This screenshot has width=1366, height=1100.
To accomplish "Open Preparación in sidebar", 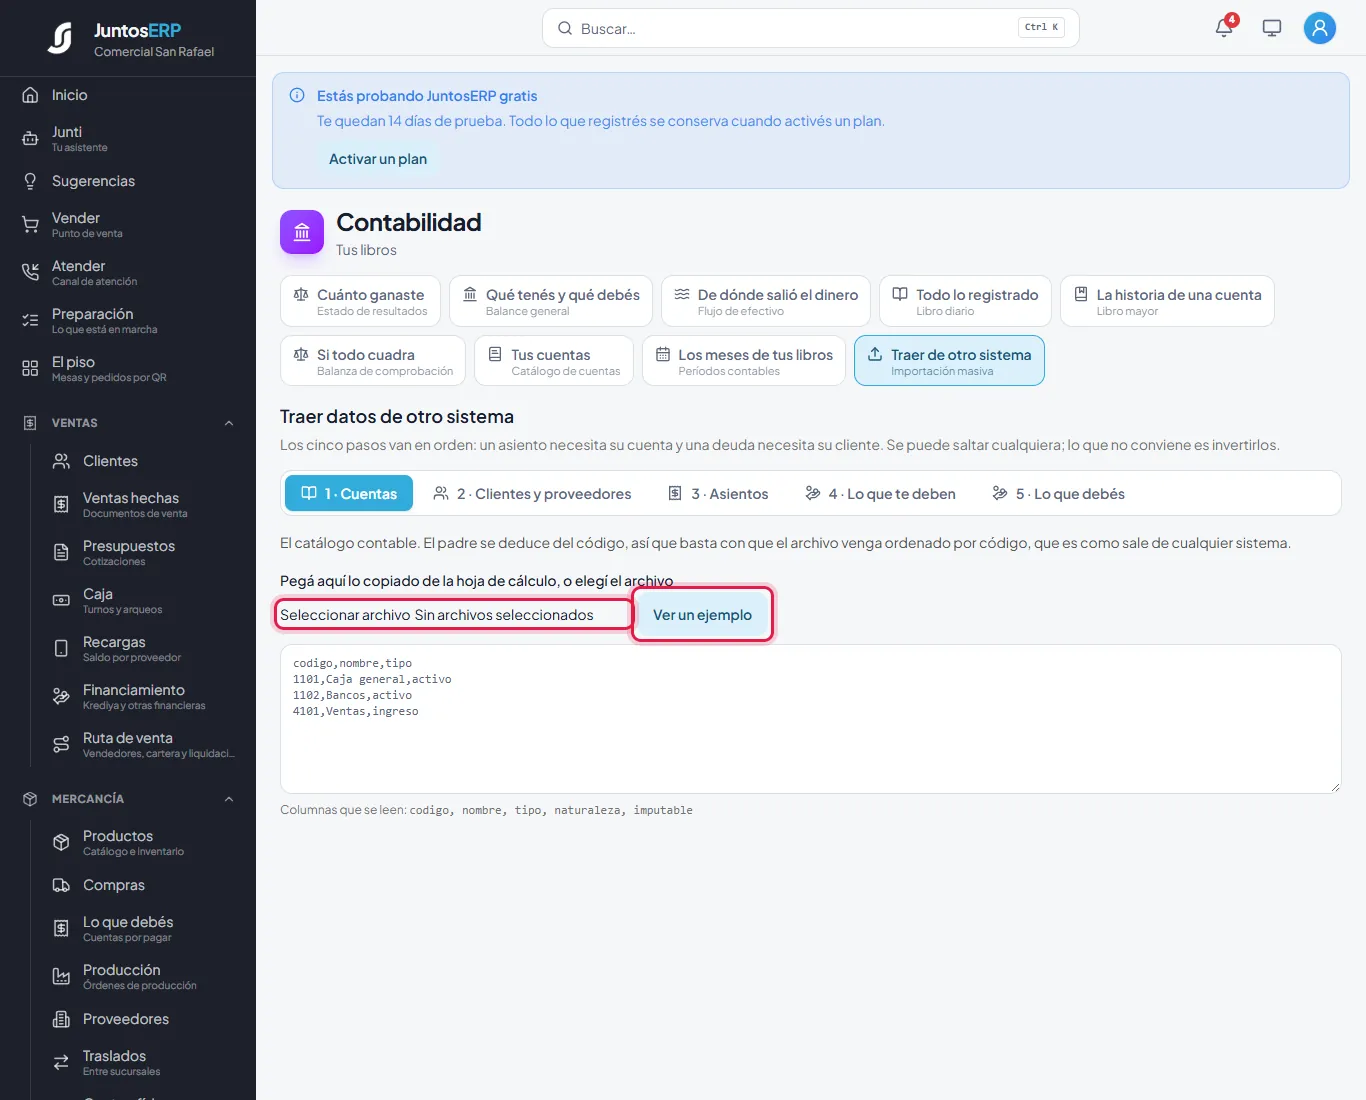I will tap(128, 320).
